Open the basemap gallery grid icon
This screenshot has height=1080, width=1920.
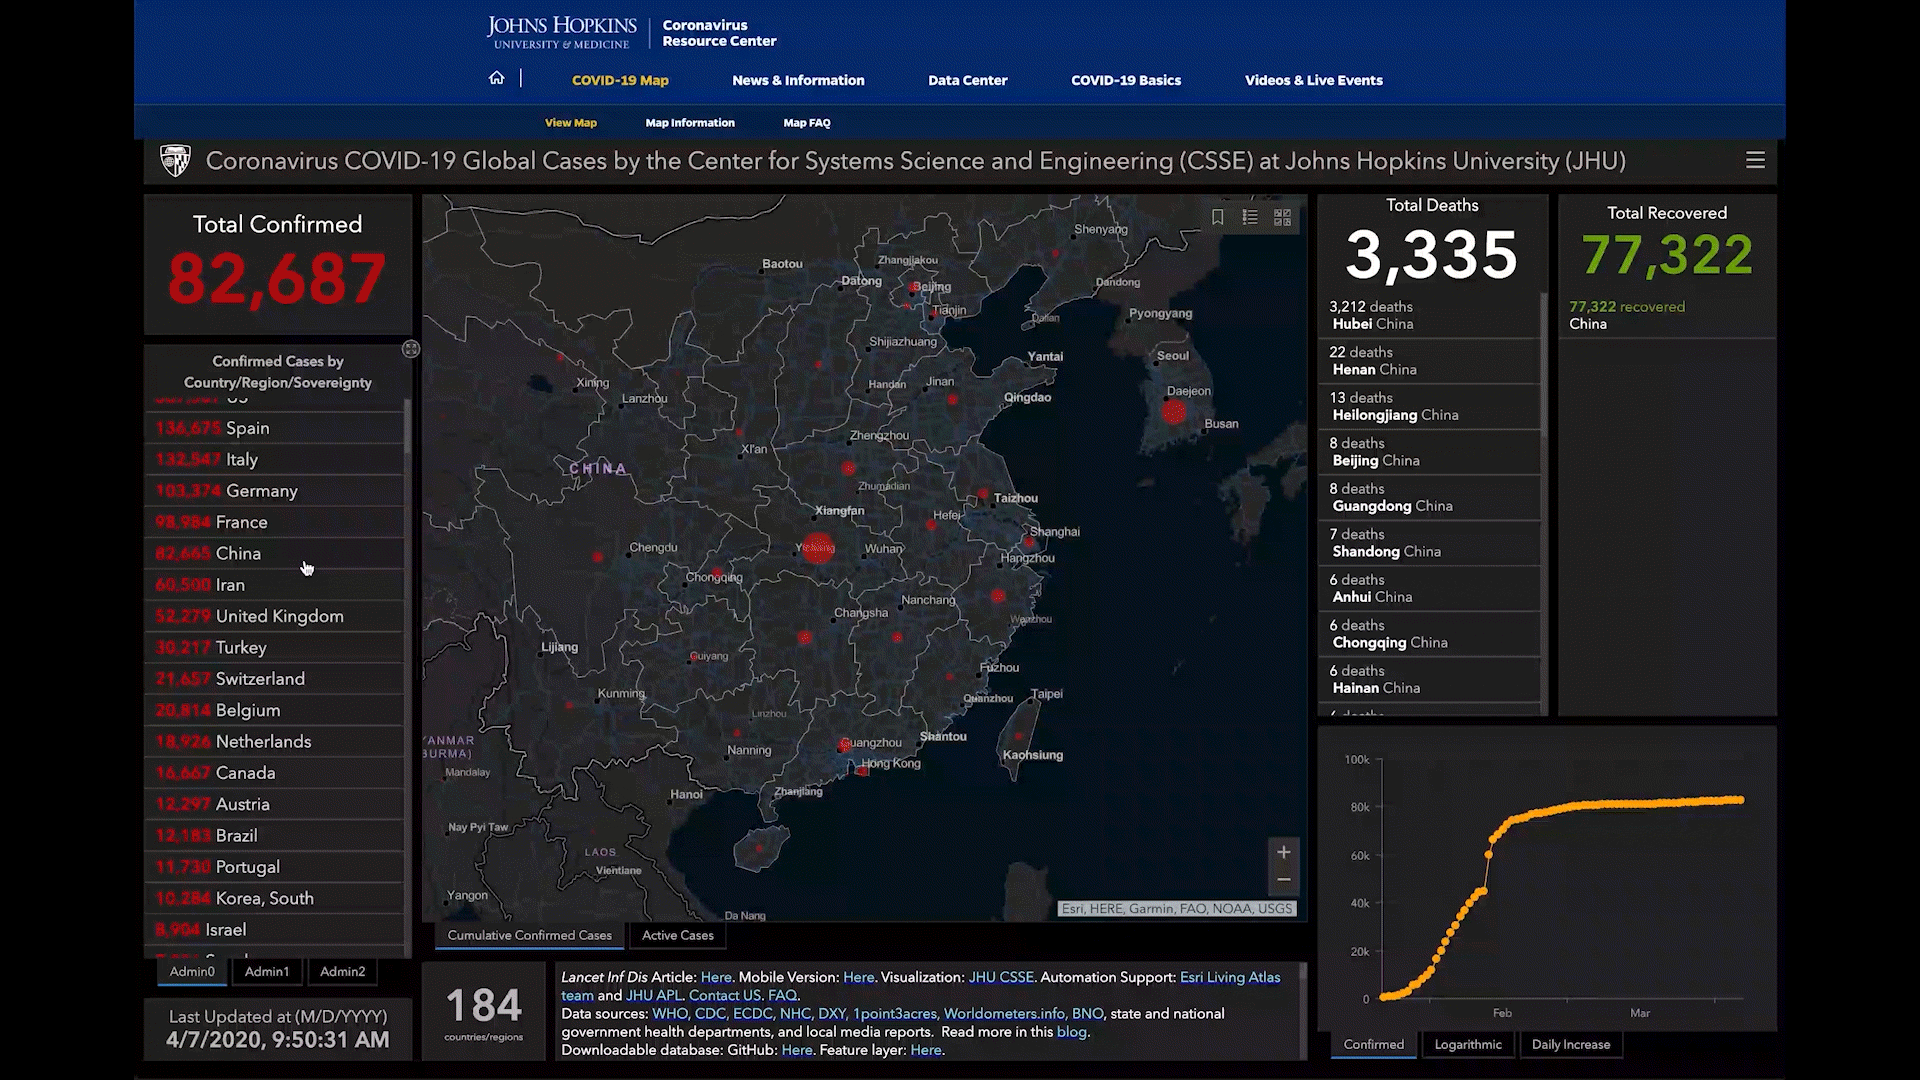pos(1282,217)
